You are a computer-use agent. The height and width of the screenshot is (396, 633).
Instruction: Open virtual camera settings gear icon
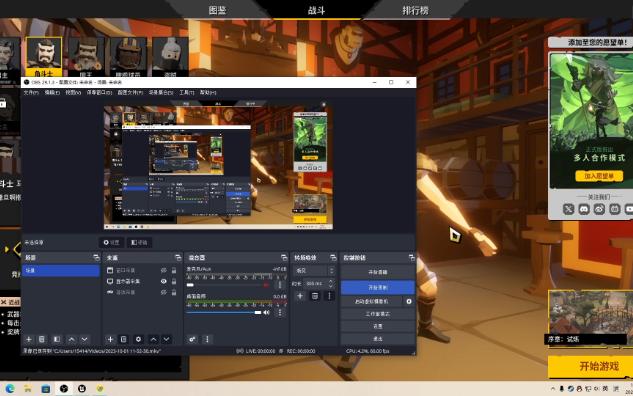point(409,302)
